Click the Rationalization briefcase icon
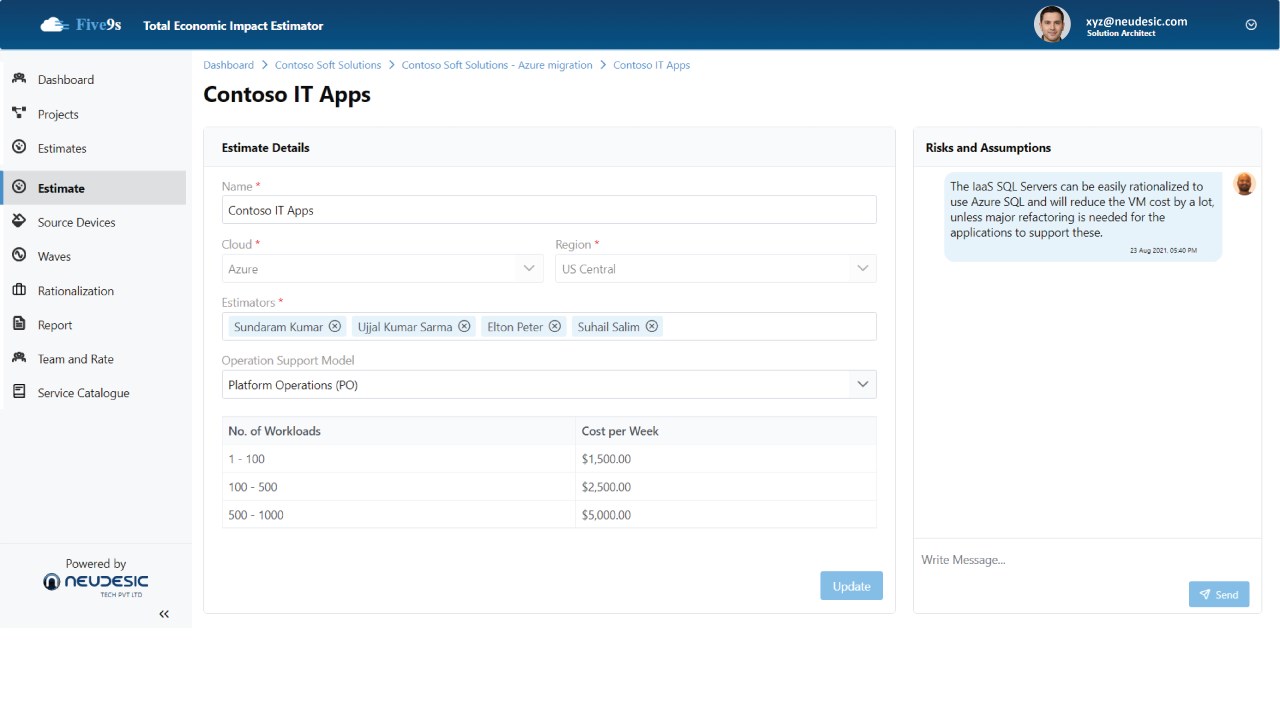This screenshot has width=1280, height=720. click(x=19, y=290)
